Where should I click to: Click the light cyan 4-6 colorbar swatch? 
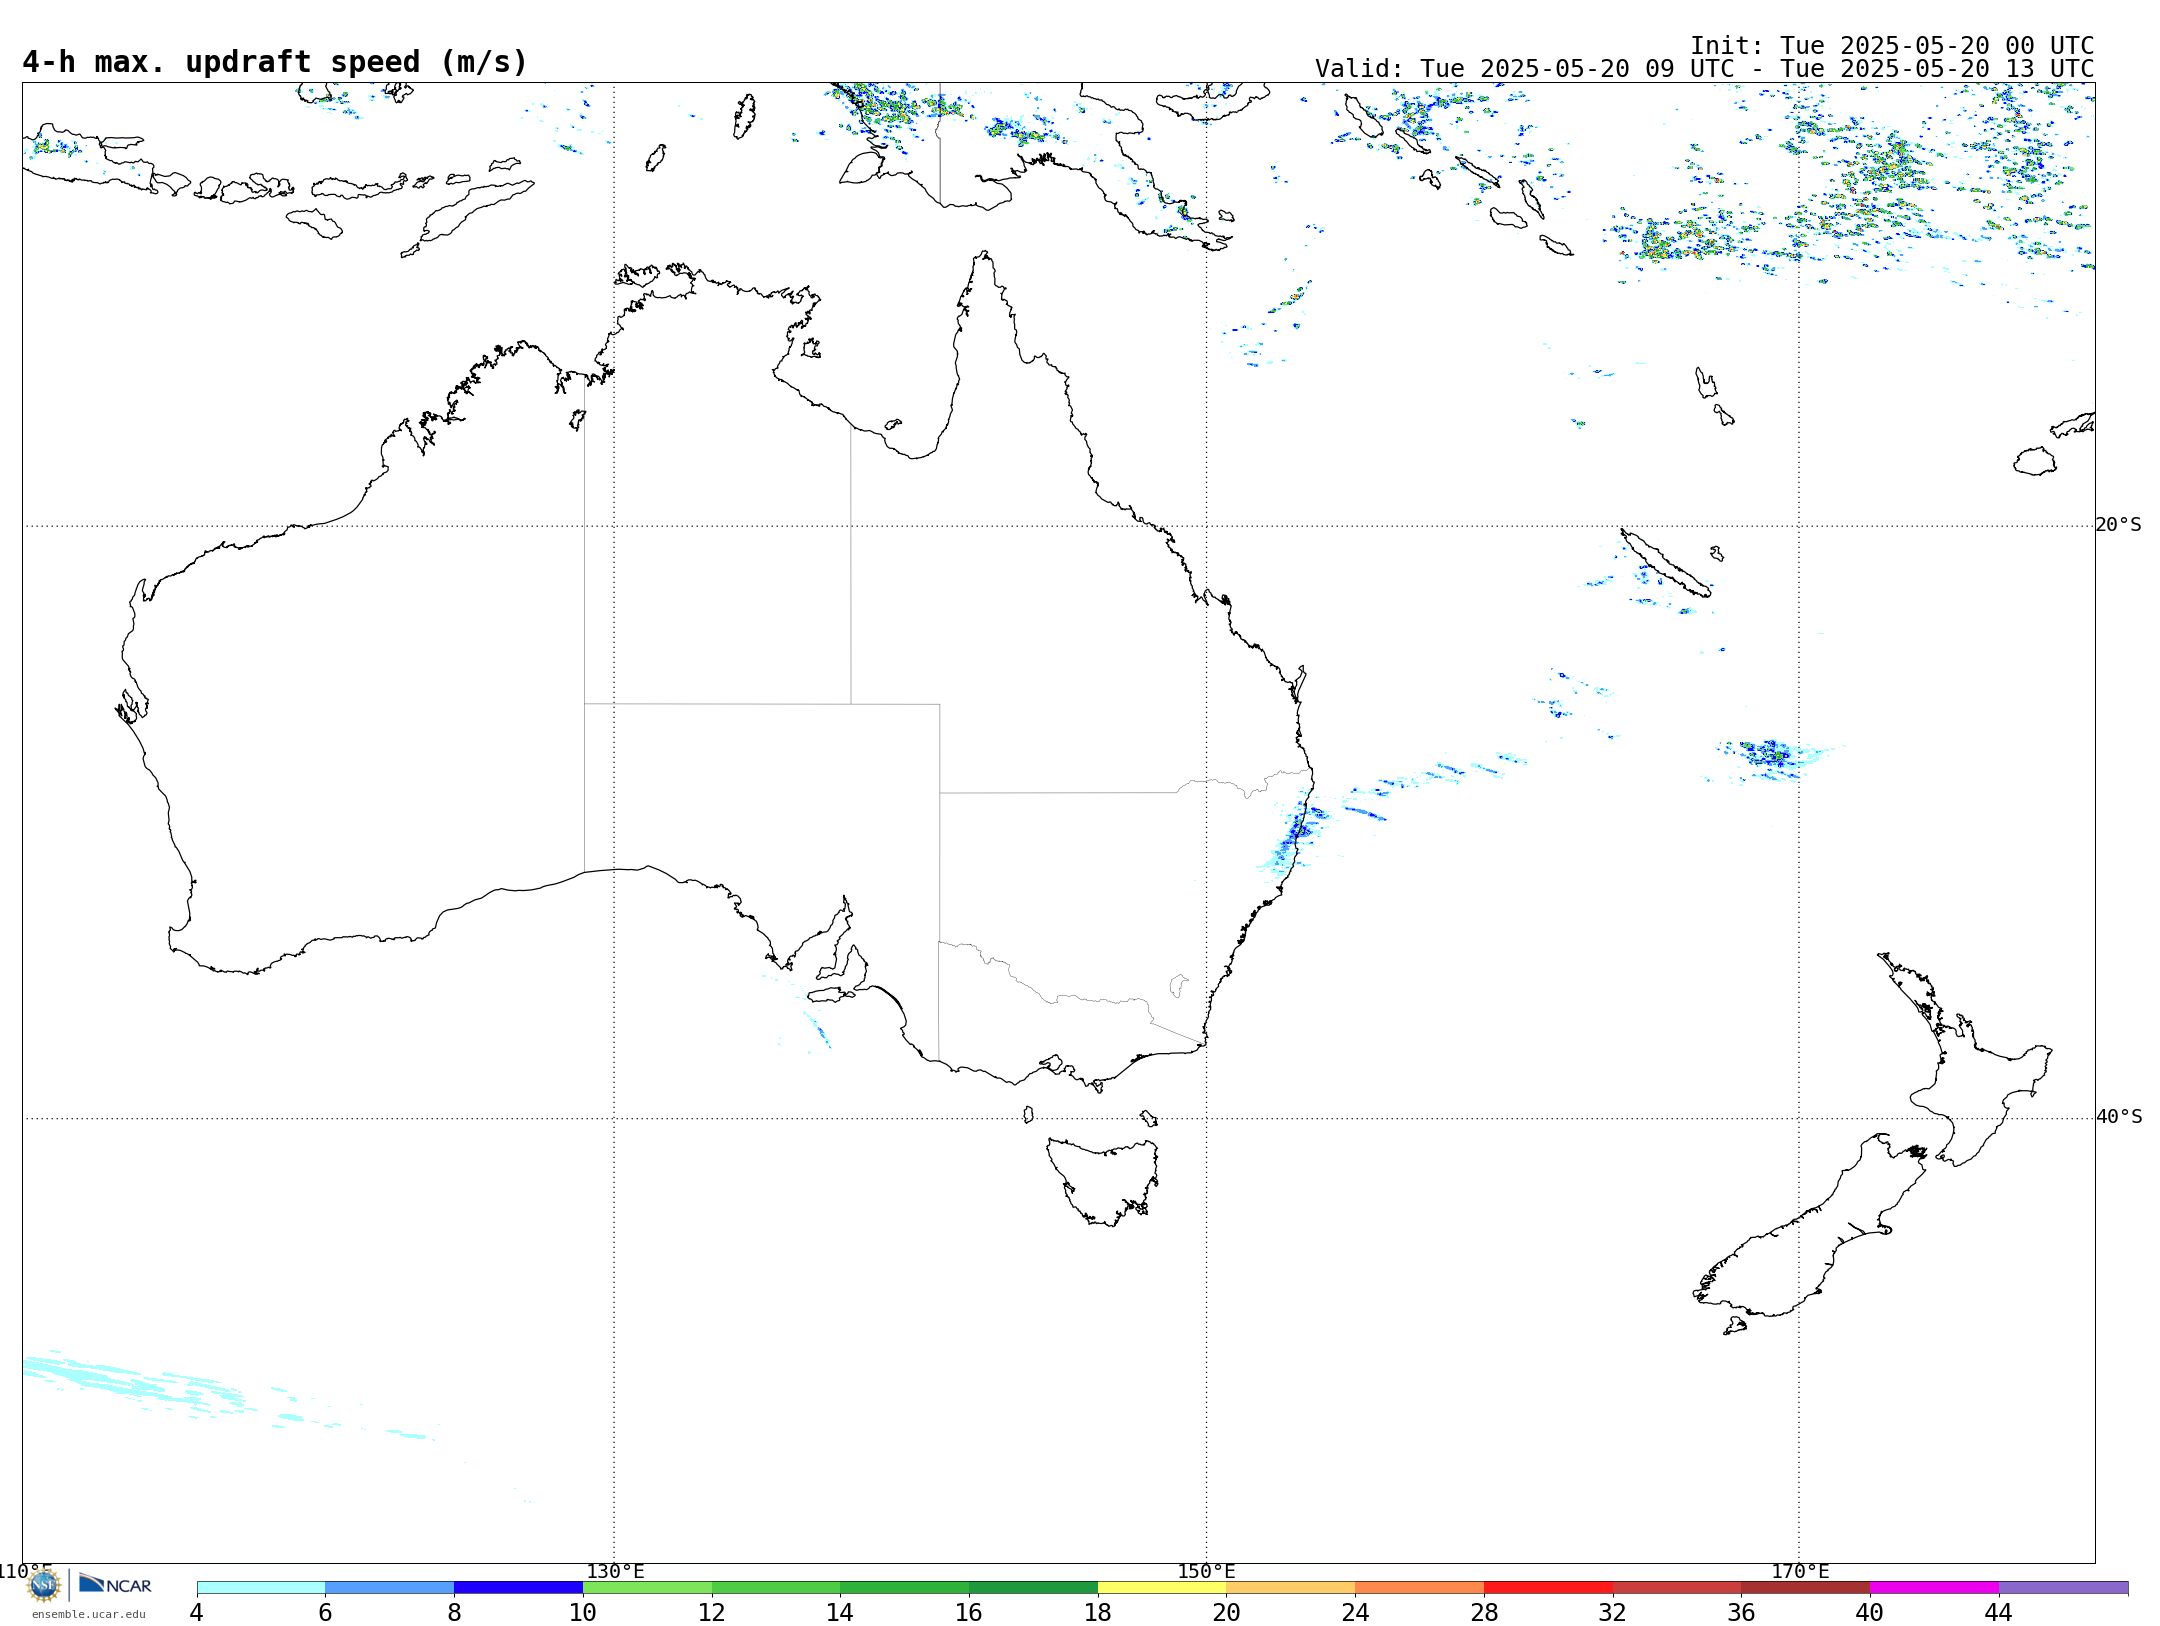[261, 1588]
